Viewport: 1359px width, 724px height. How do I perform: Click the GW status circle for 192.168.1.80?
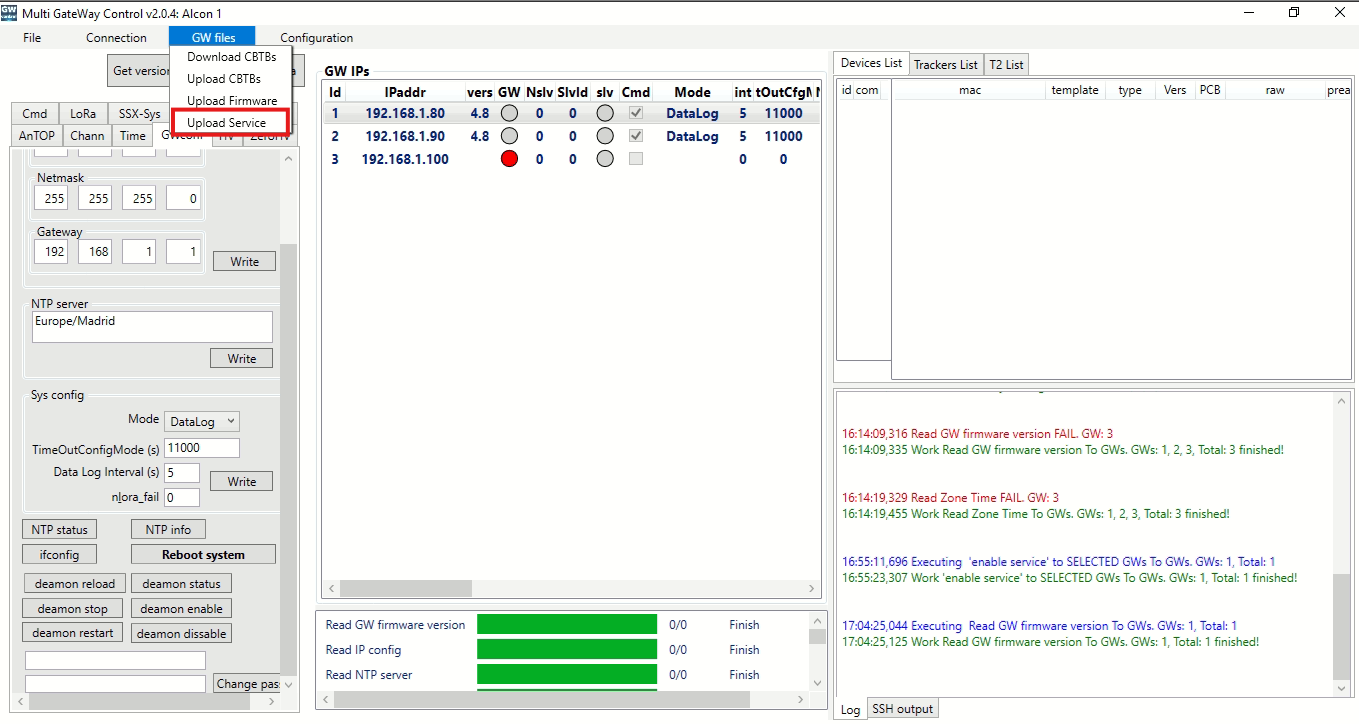click(509, 113)
